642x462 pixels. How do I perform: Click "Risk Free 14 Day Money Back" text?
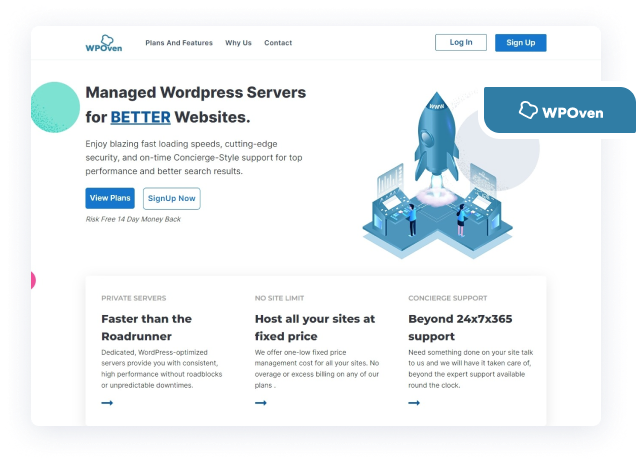(133, 219)
